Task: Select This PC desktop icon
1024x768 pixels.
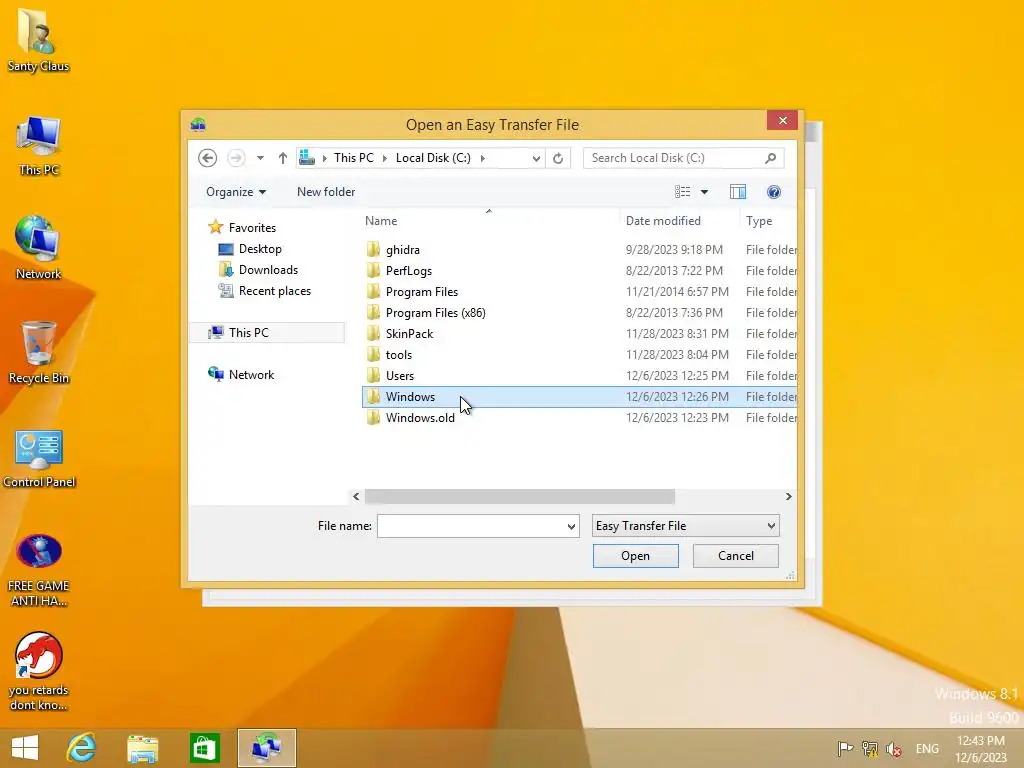Action: point(38,146)
